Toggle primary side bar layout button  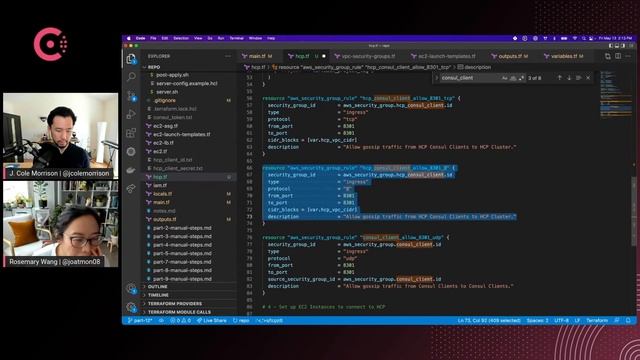tap(611, 46)
